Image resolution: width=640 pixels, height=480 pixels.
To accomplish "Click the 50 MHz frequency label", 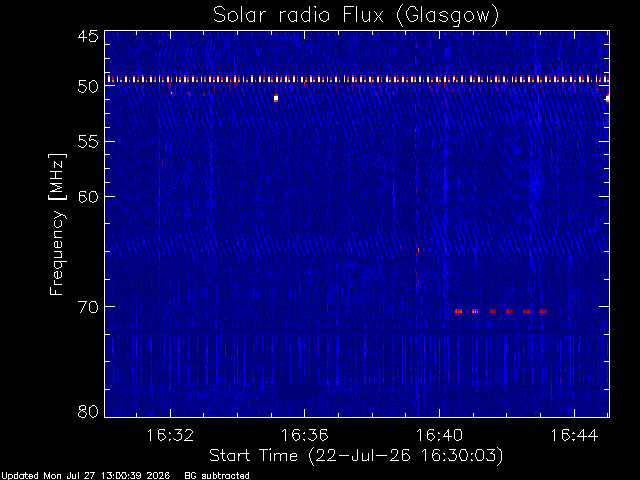I will 88,87.
